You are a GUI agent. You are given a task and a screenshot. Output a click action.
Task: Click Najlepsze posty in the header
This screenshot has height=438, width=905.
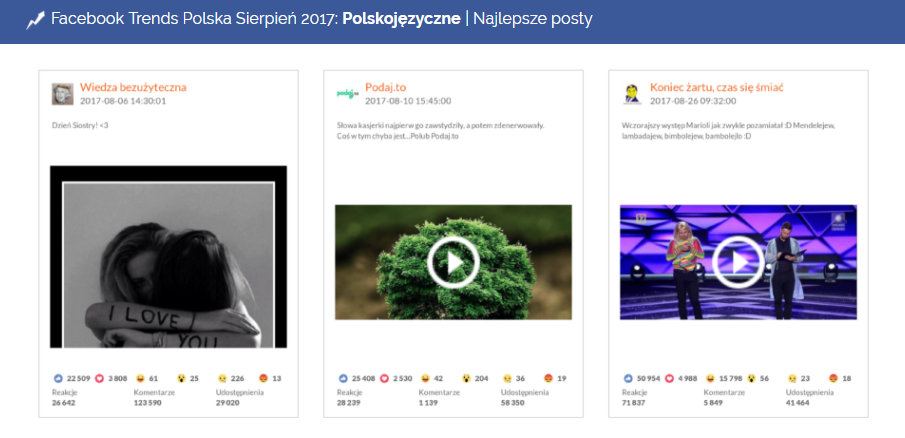click(533, 19)
